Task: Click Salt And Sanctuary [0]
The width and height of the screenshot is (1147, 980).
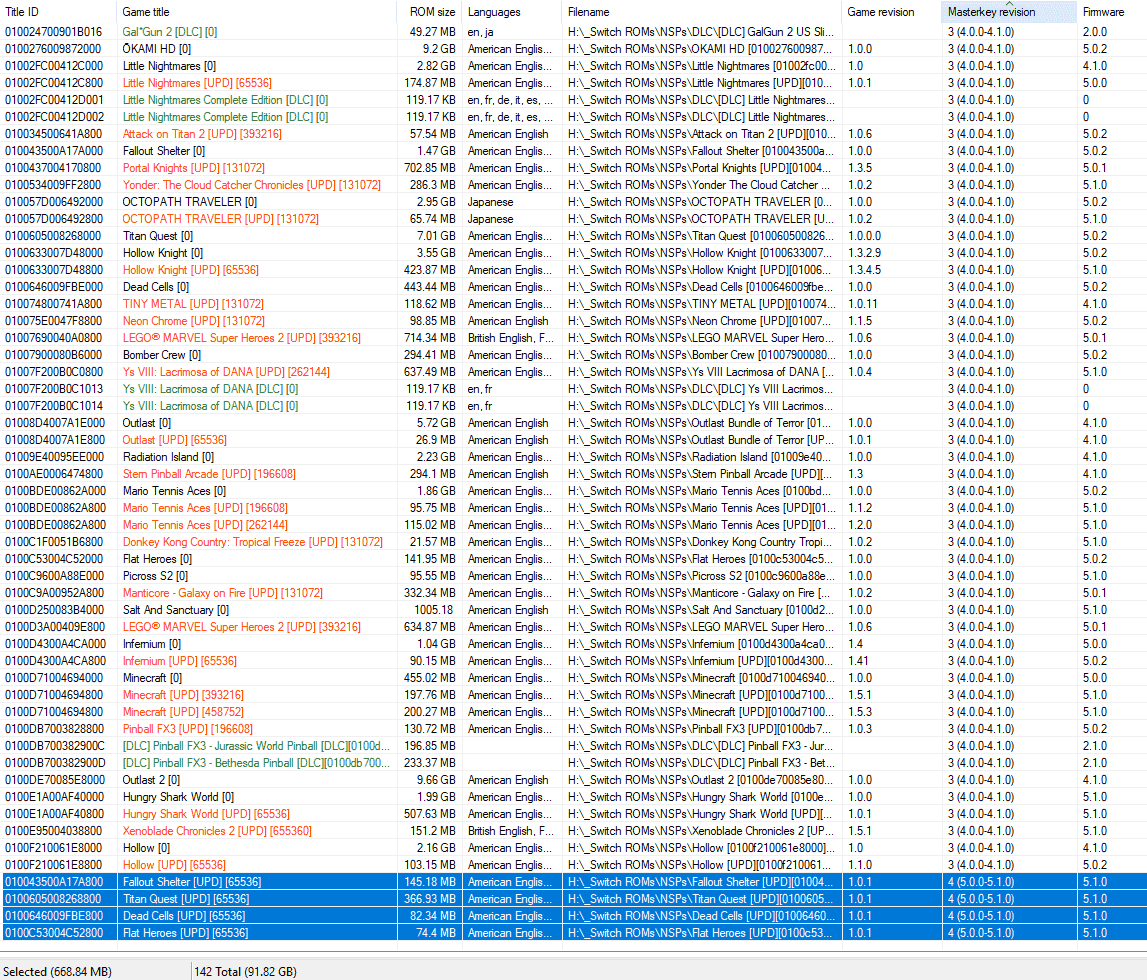Action: coord(176,610)
